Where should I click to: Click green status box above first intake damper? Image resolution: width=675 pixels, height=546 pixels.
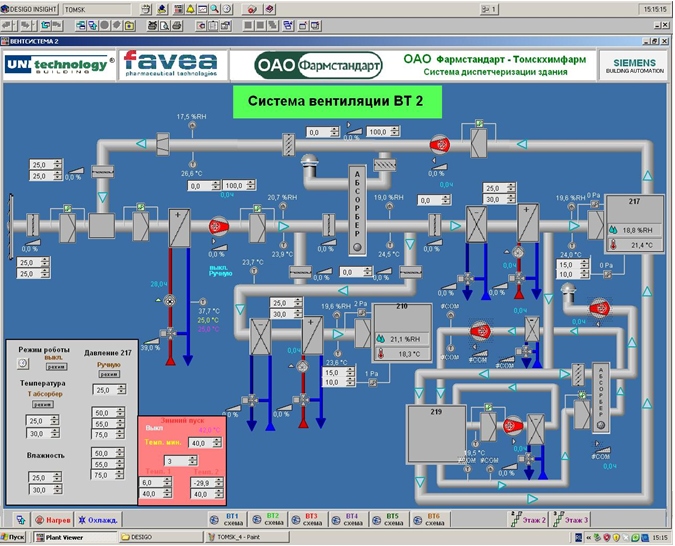[x=68, y=208]
